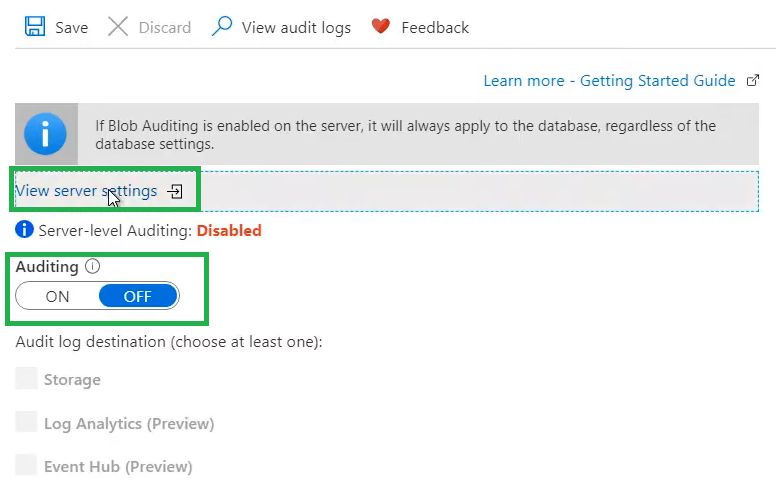Click the Server-level Auditing info icon
Viewport: 776px width, 488px height.
25,230
